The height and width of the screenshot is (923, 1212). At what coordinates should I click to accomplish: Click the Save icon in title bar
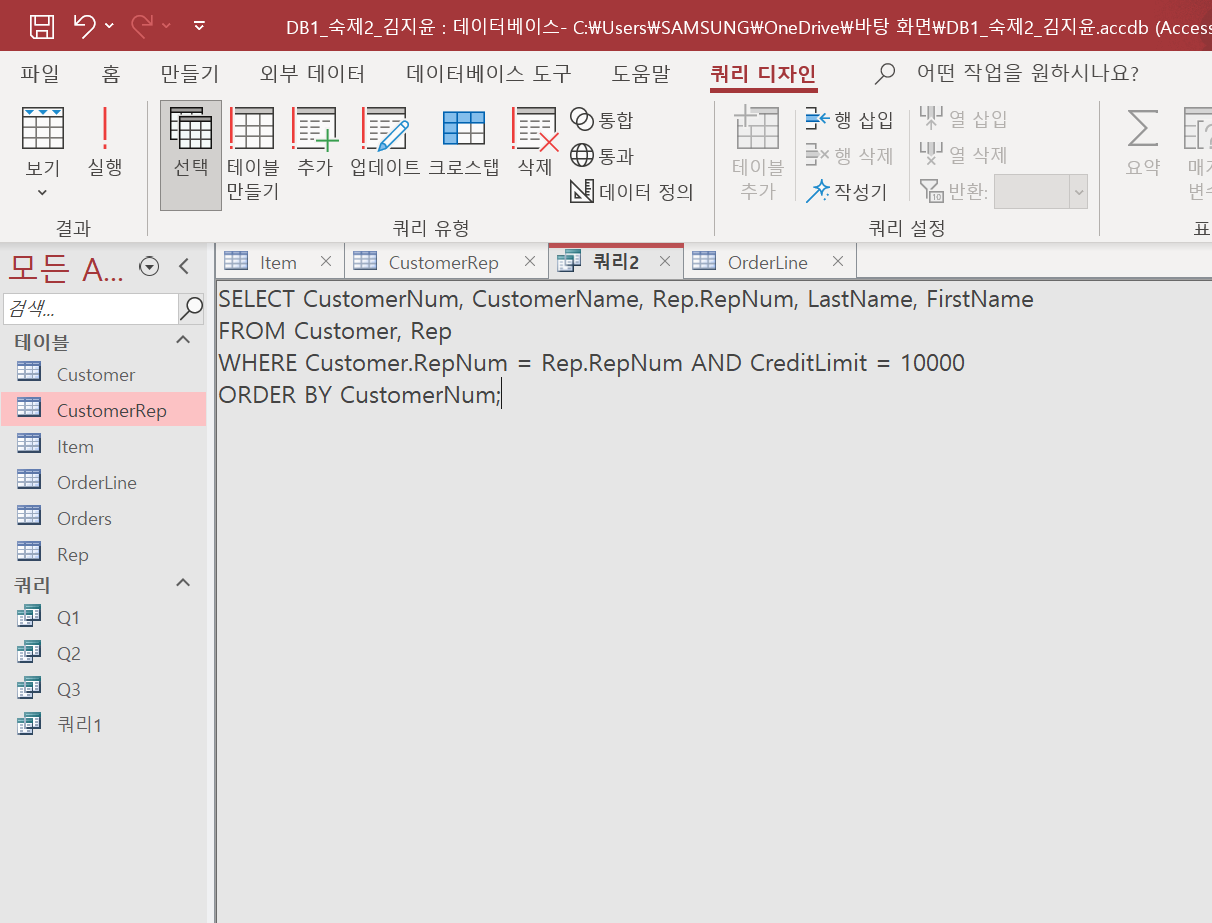42,25
